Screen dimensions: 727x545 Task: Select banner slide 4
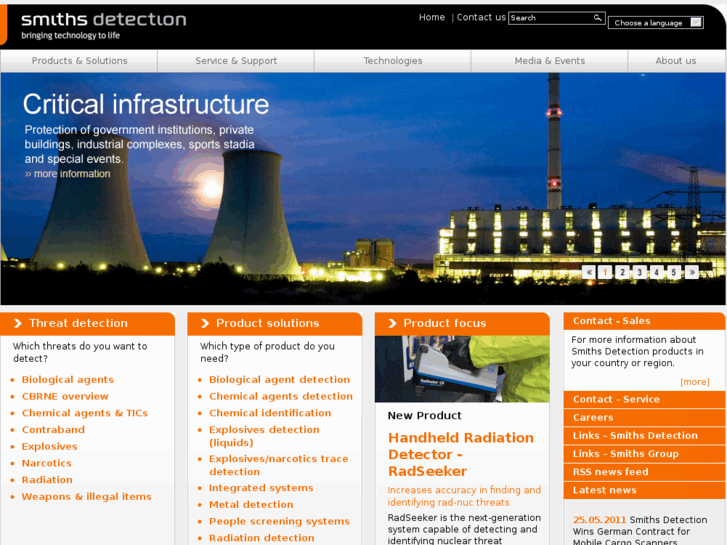coord(657,272)
